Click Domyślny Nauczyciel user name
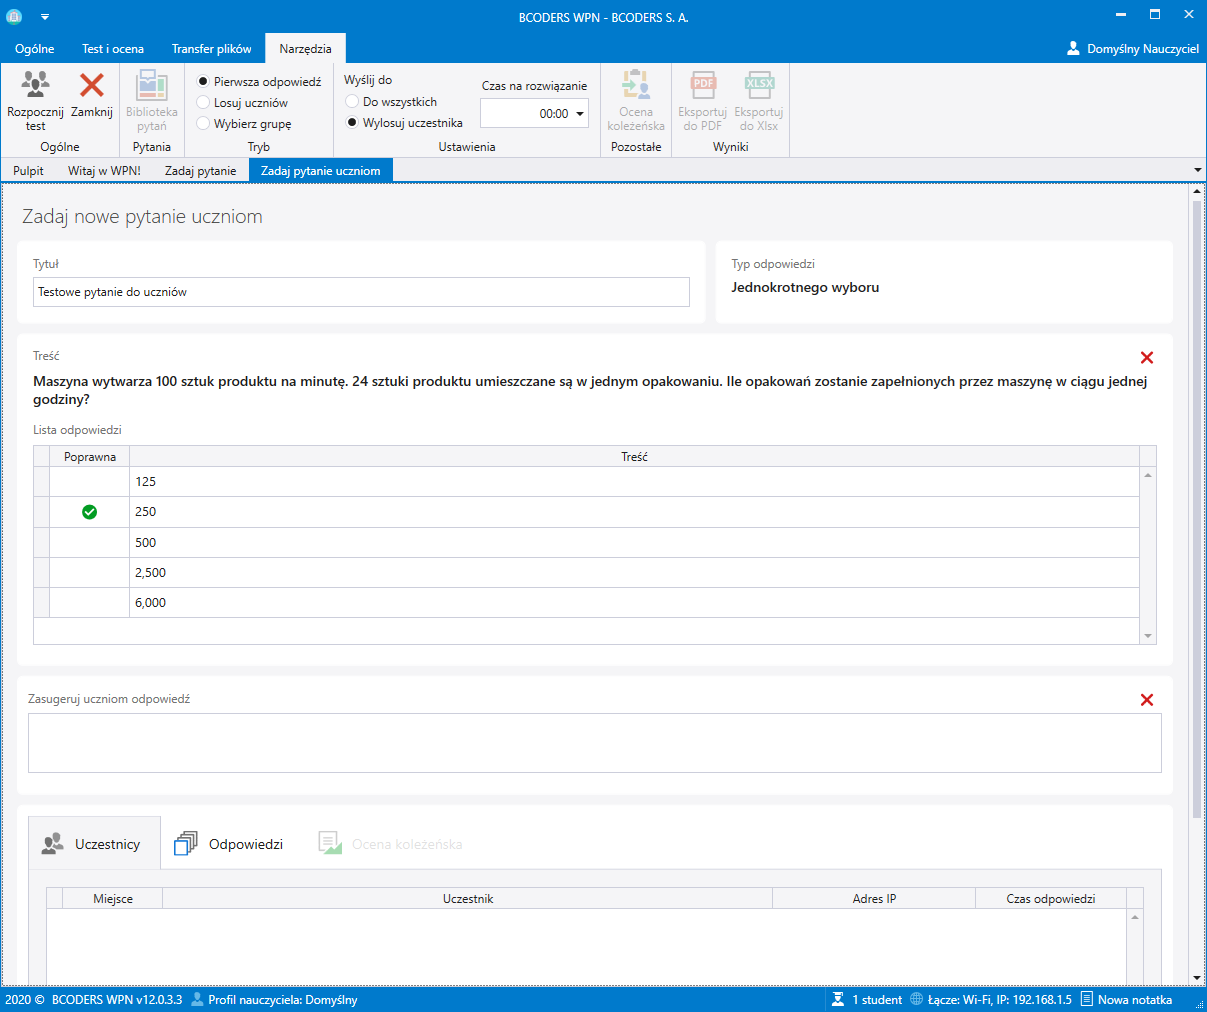The image size is (1207, 1012). point(1143,48)
